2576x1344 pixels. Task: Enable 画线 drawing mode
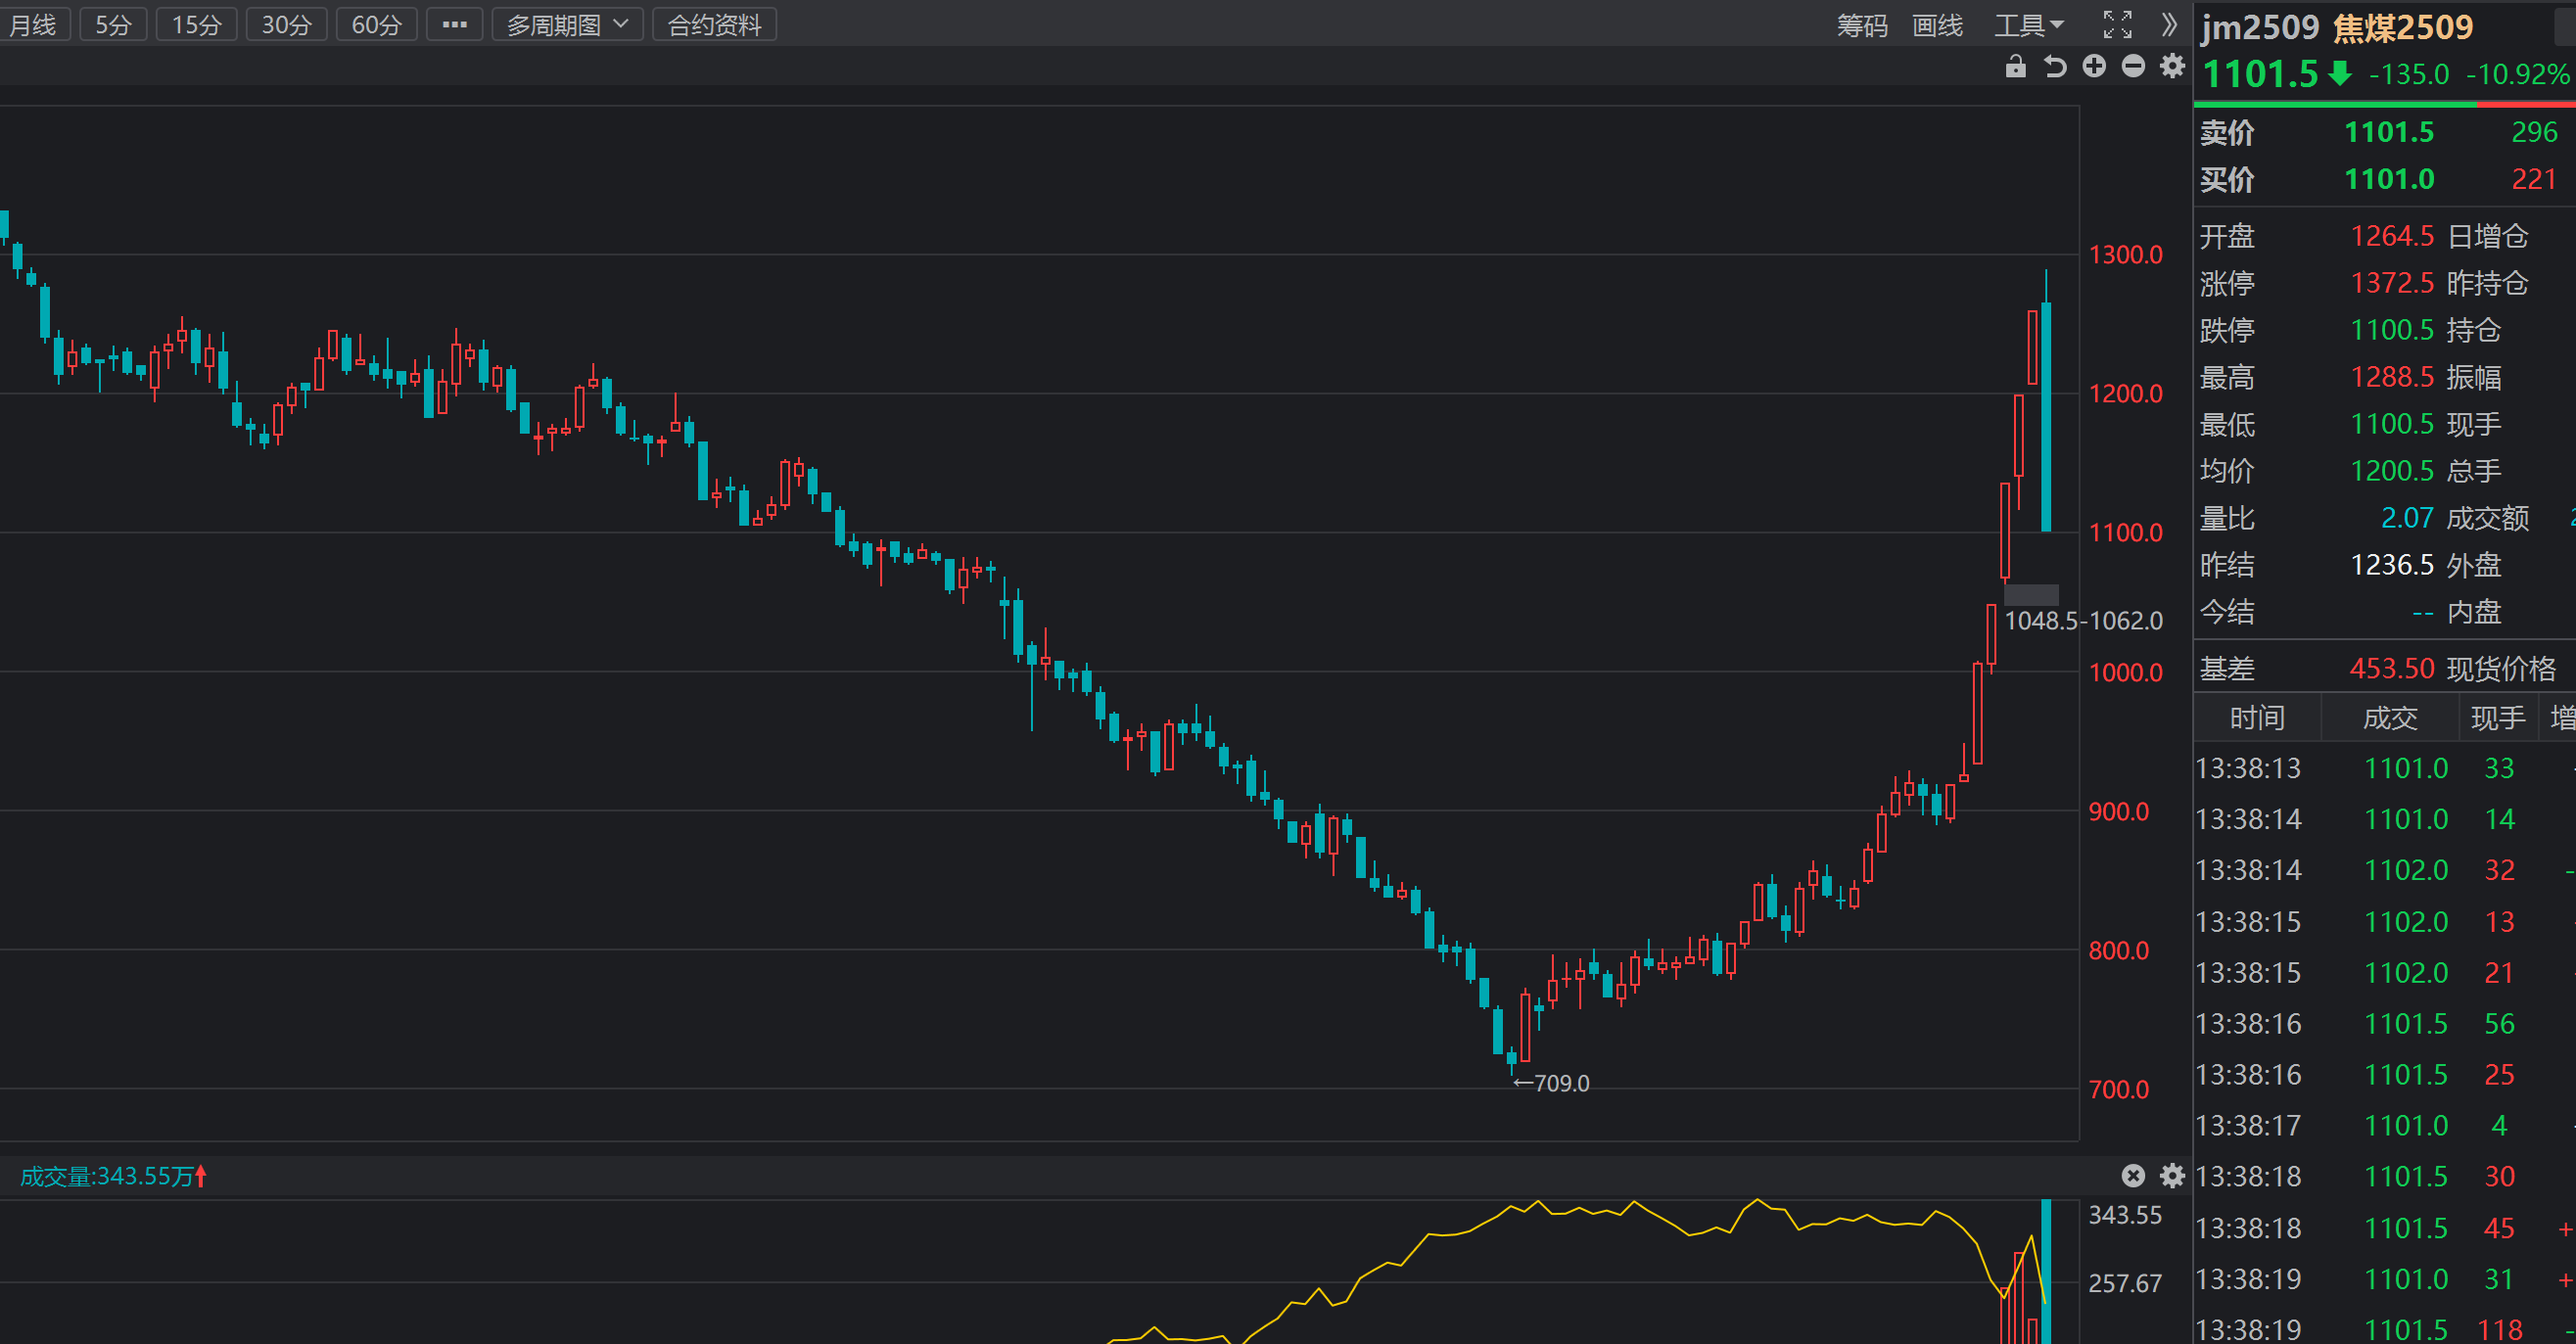coord(1937,25)
